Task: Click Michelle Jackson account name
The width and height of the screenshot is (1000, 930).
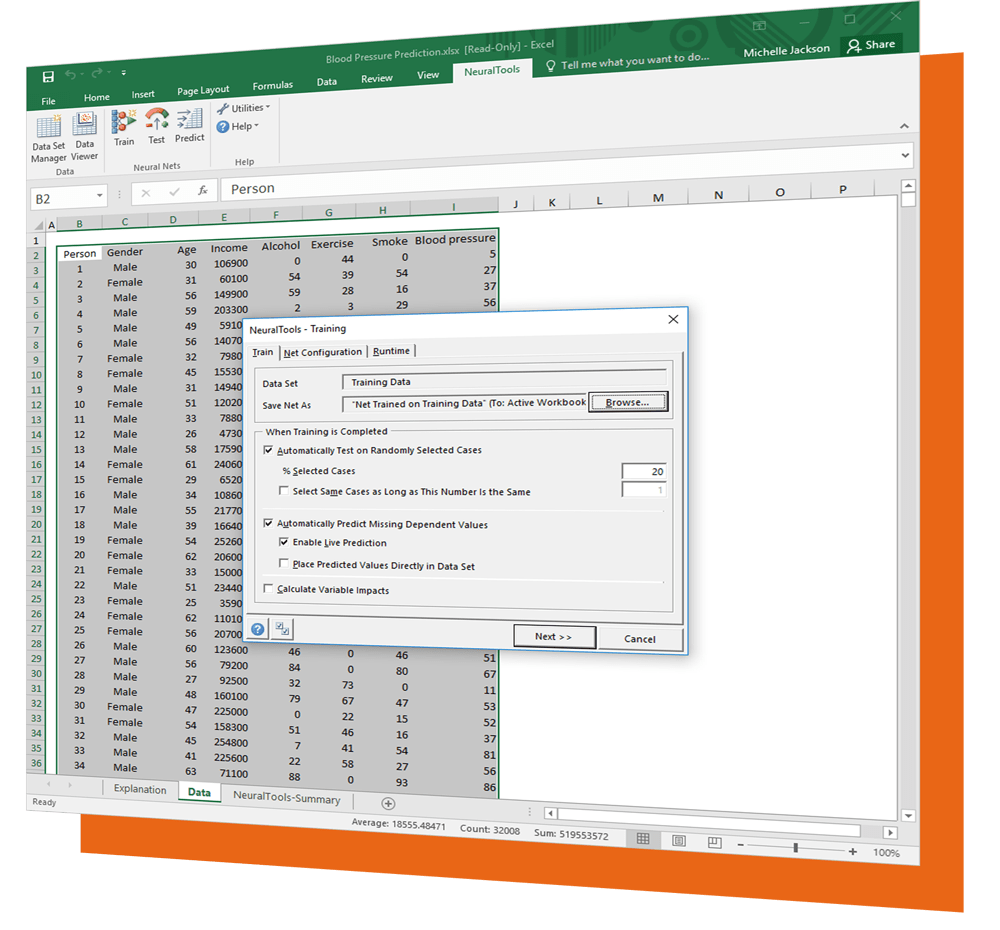Action: (786, 50)
